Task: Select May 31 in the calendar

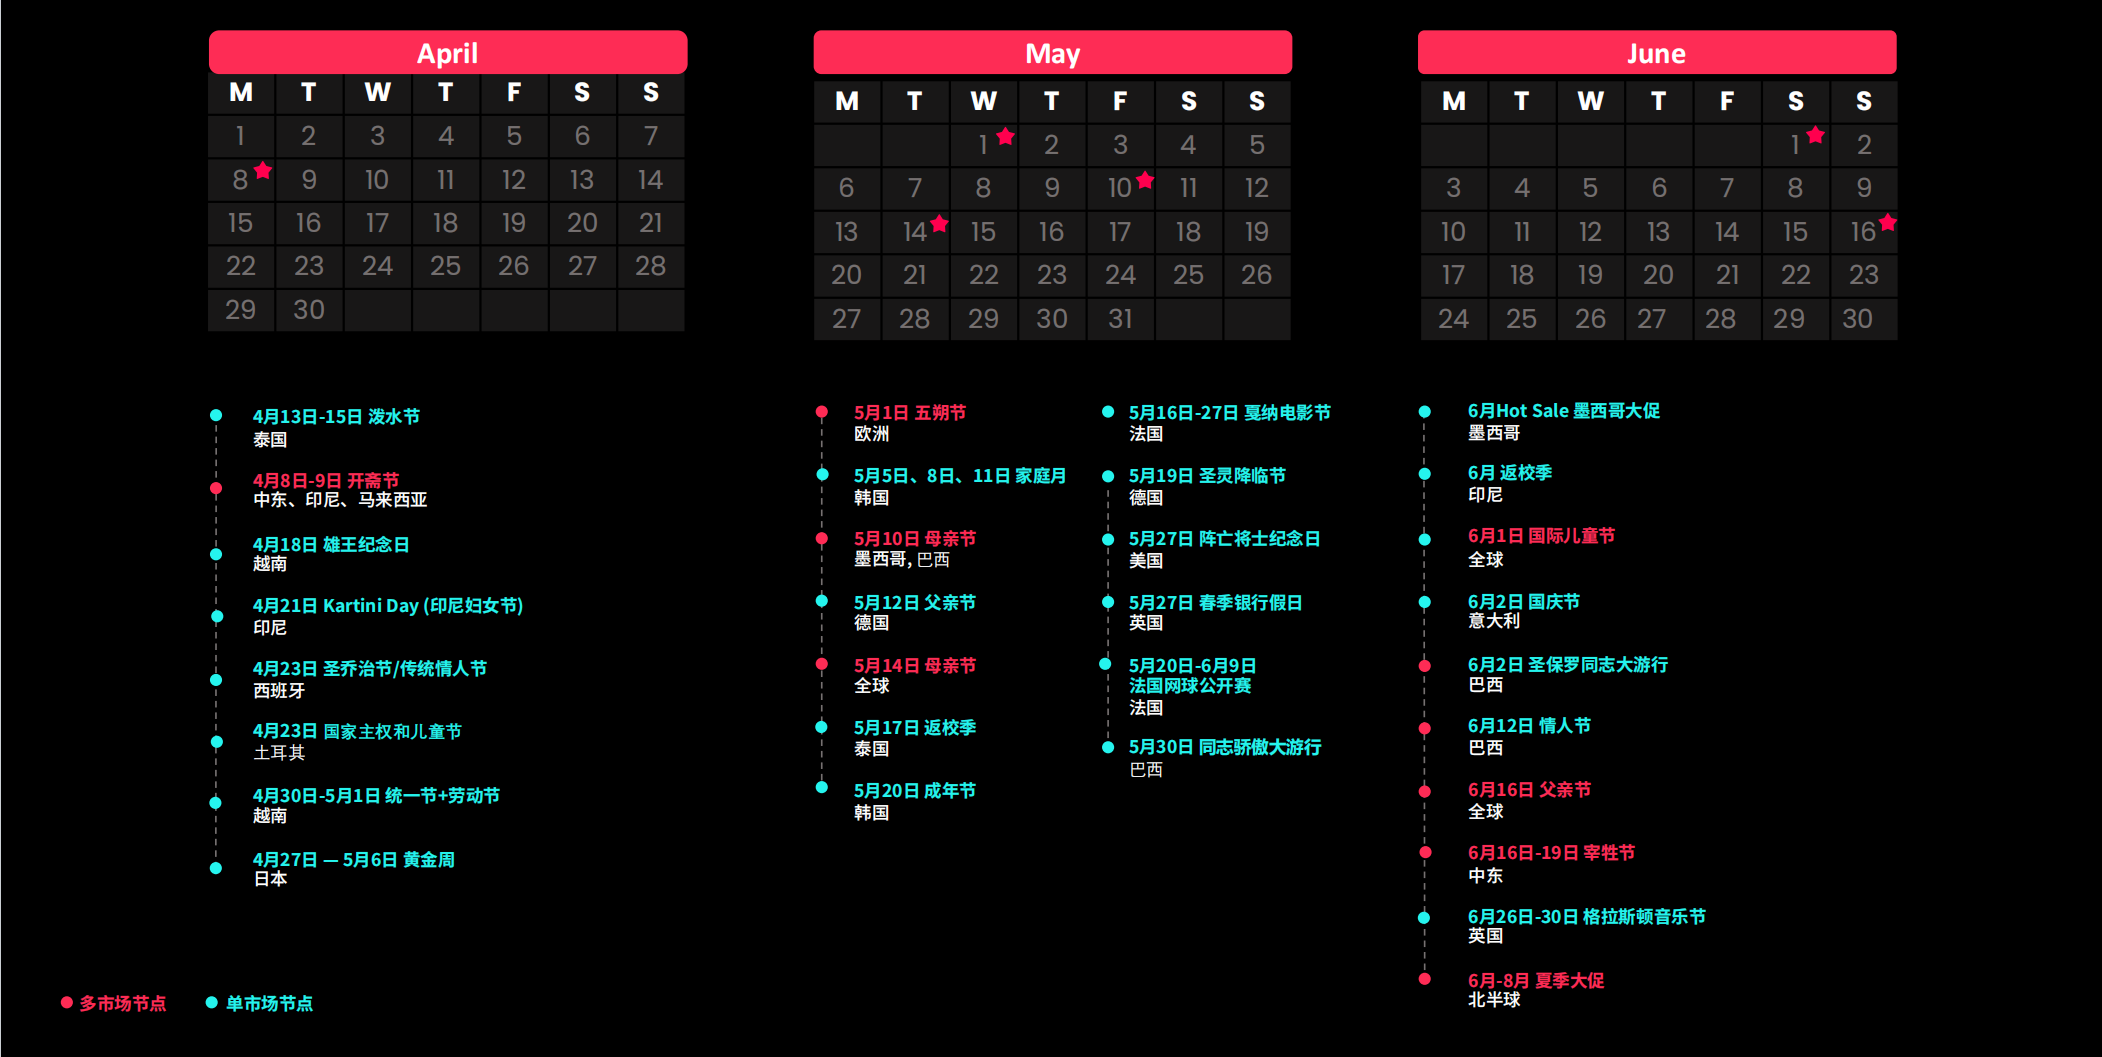Action: click(x=1120, y=319)
